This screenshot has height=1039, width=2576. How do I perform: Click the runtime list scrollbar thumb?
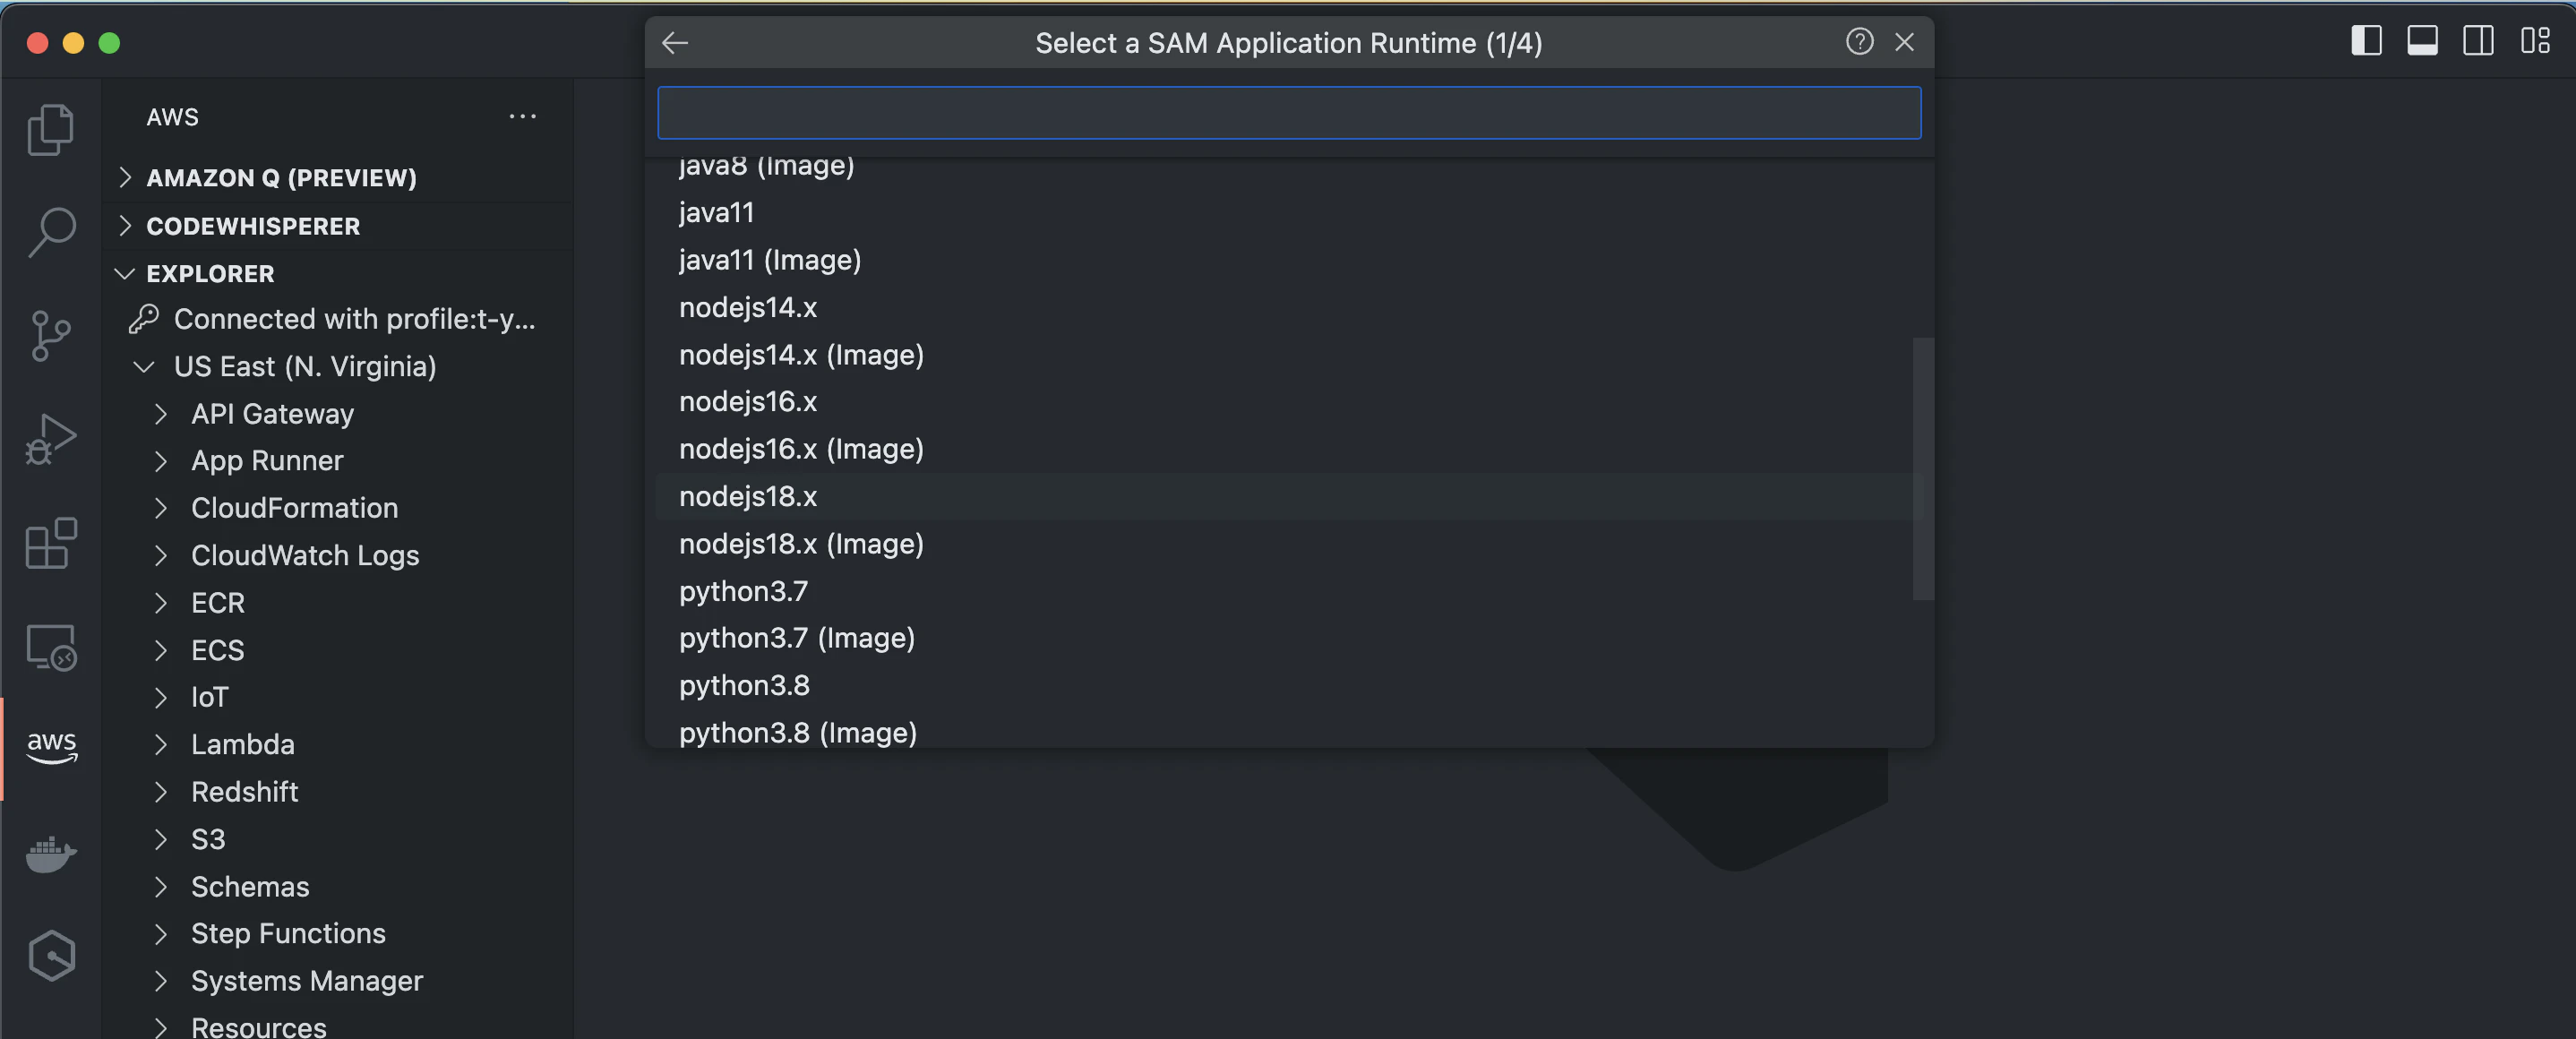point(1922,468)
